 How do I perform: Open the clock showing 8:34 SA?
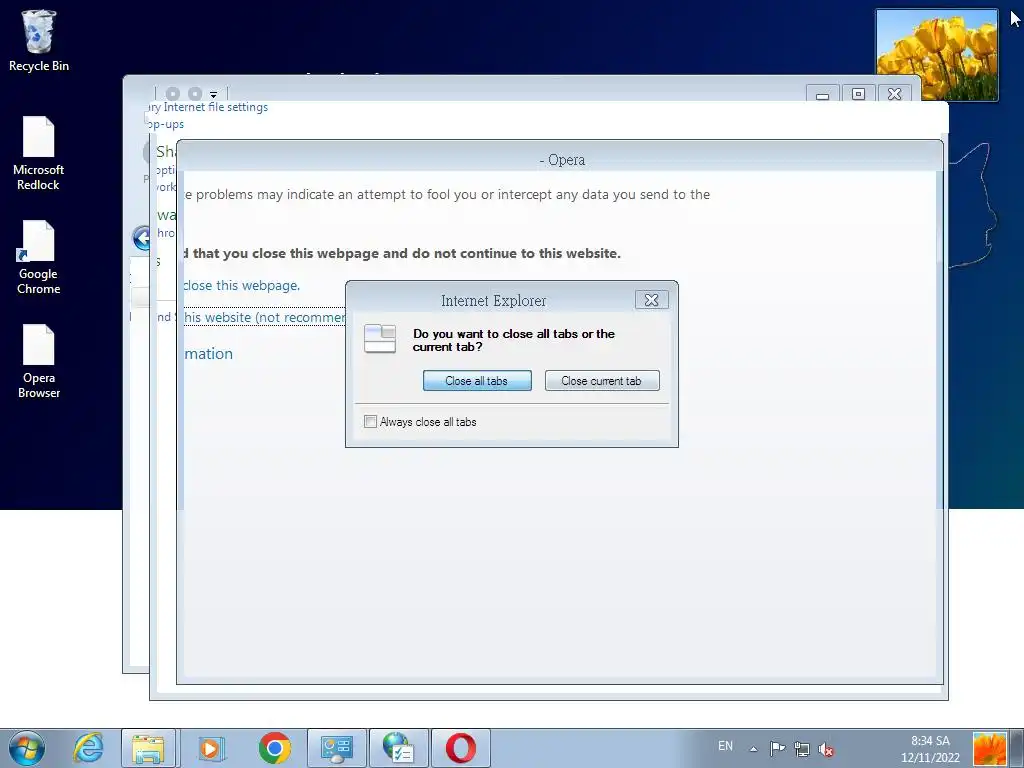(930, 749)
